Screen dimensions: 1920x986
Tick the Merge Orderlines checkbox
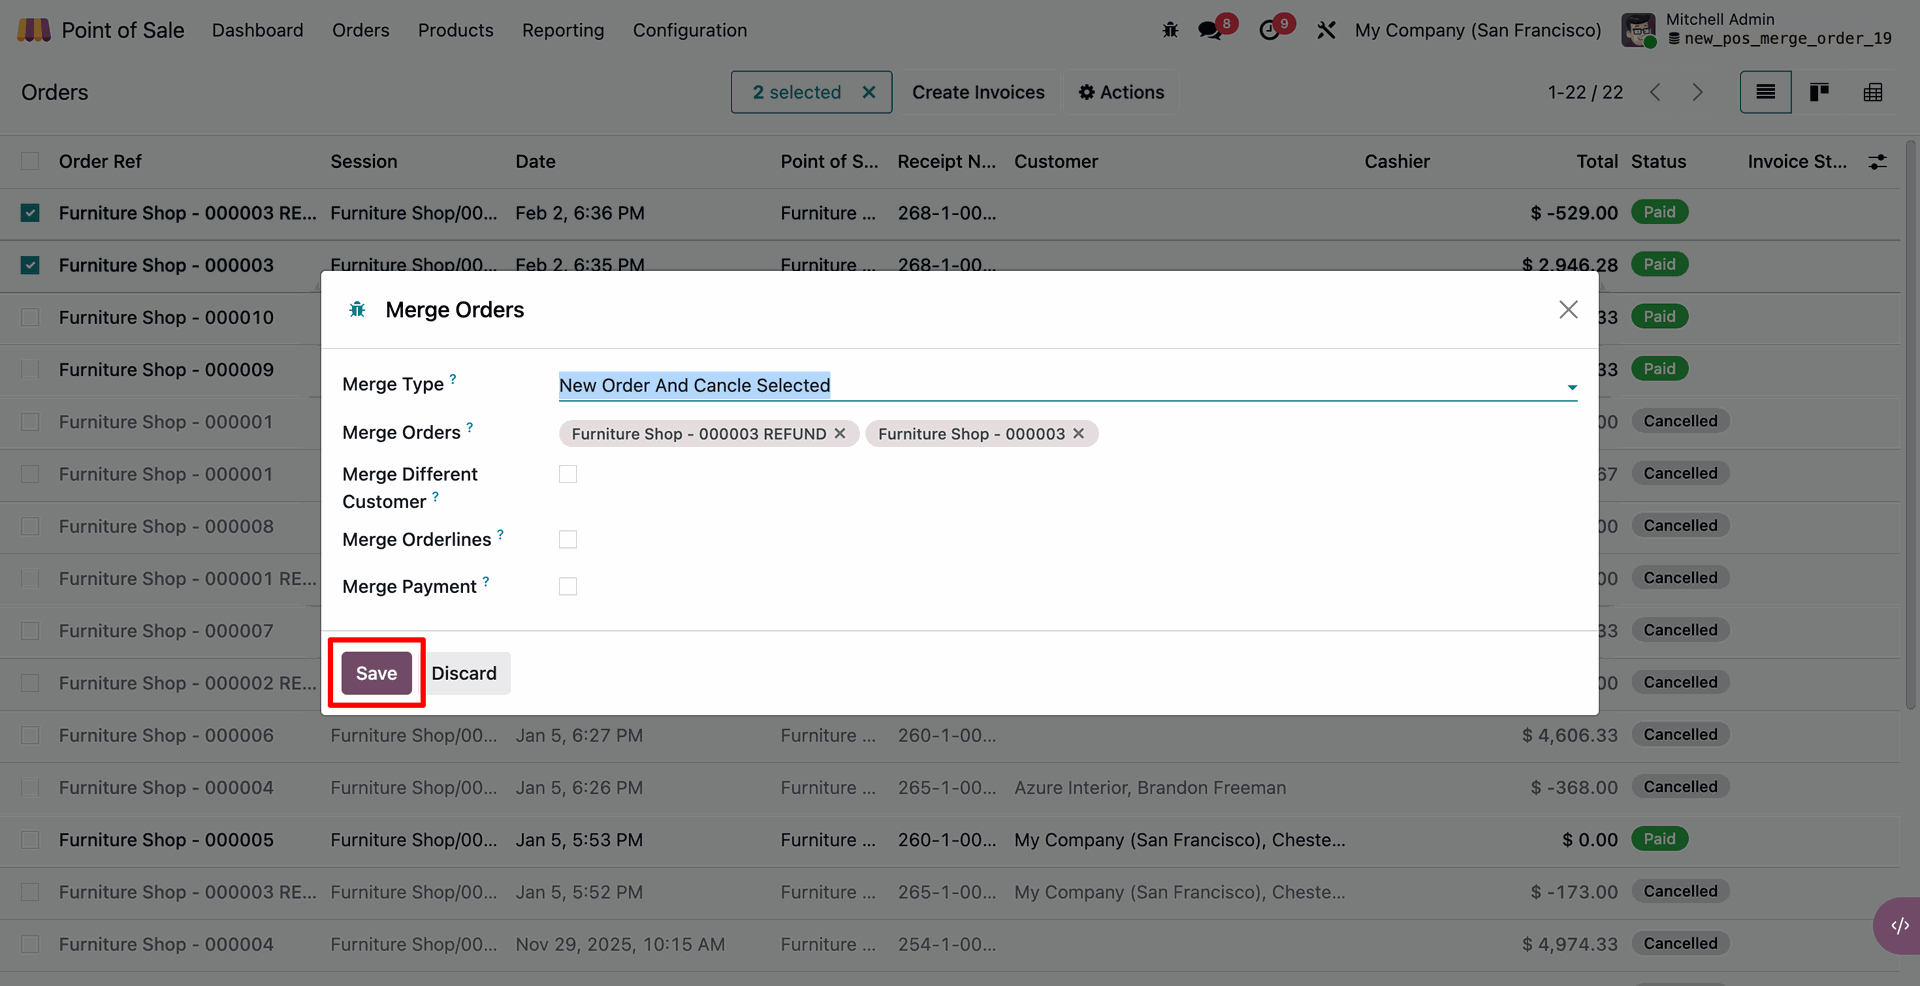point(568,540)
